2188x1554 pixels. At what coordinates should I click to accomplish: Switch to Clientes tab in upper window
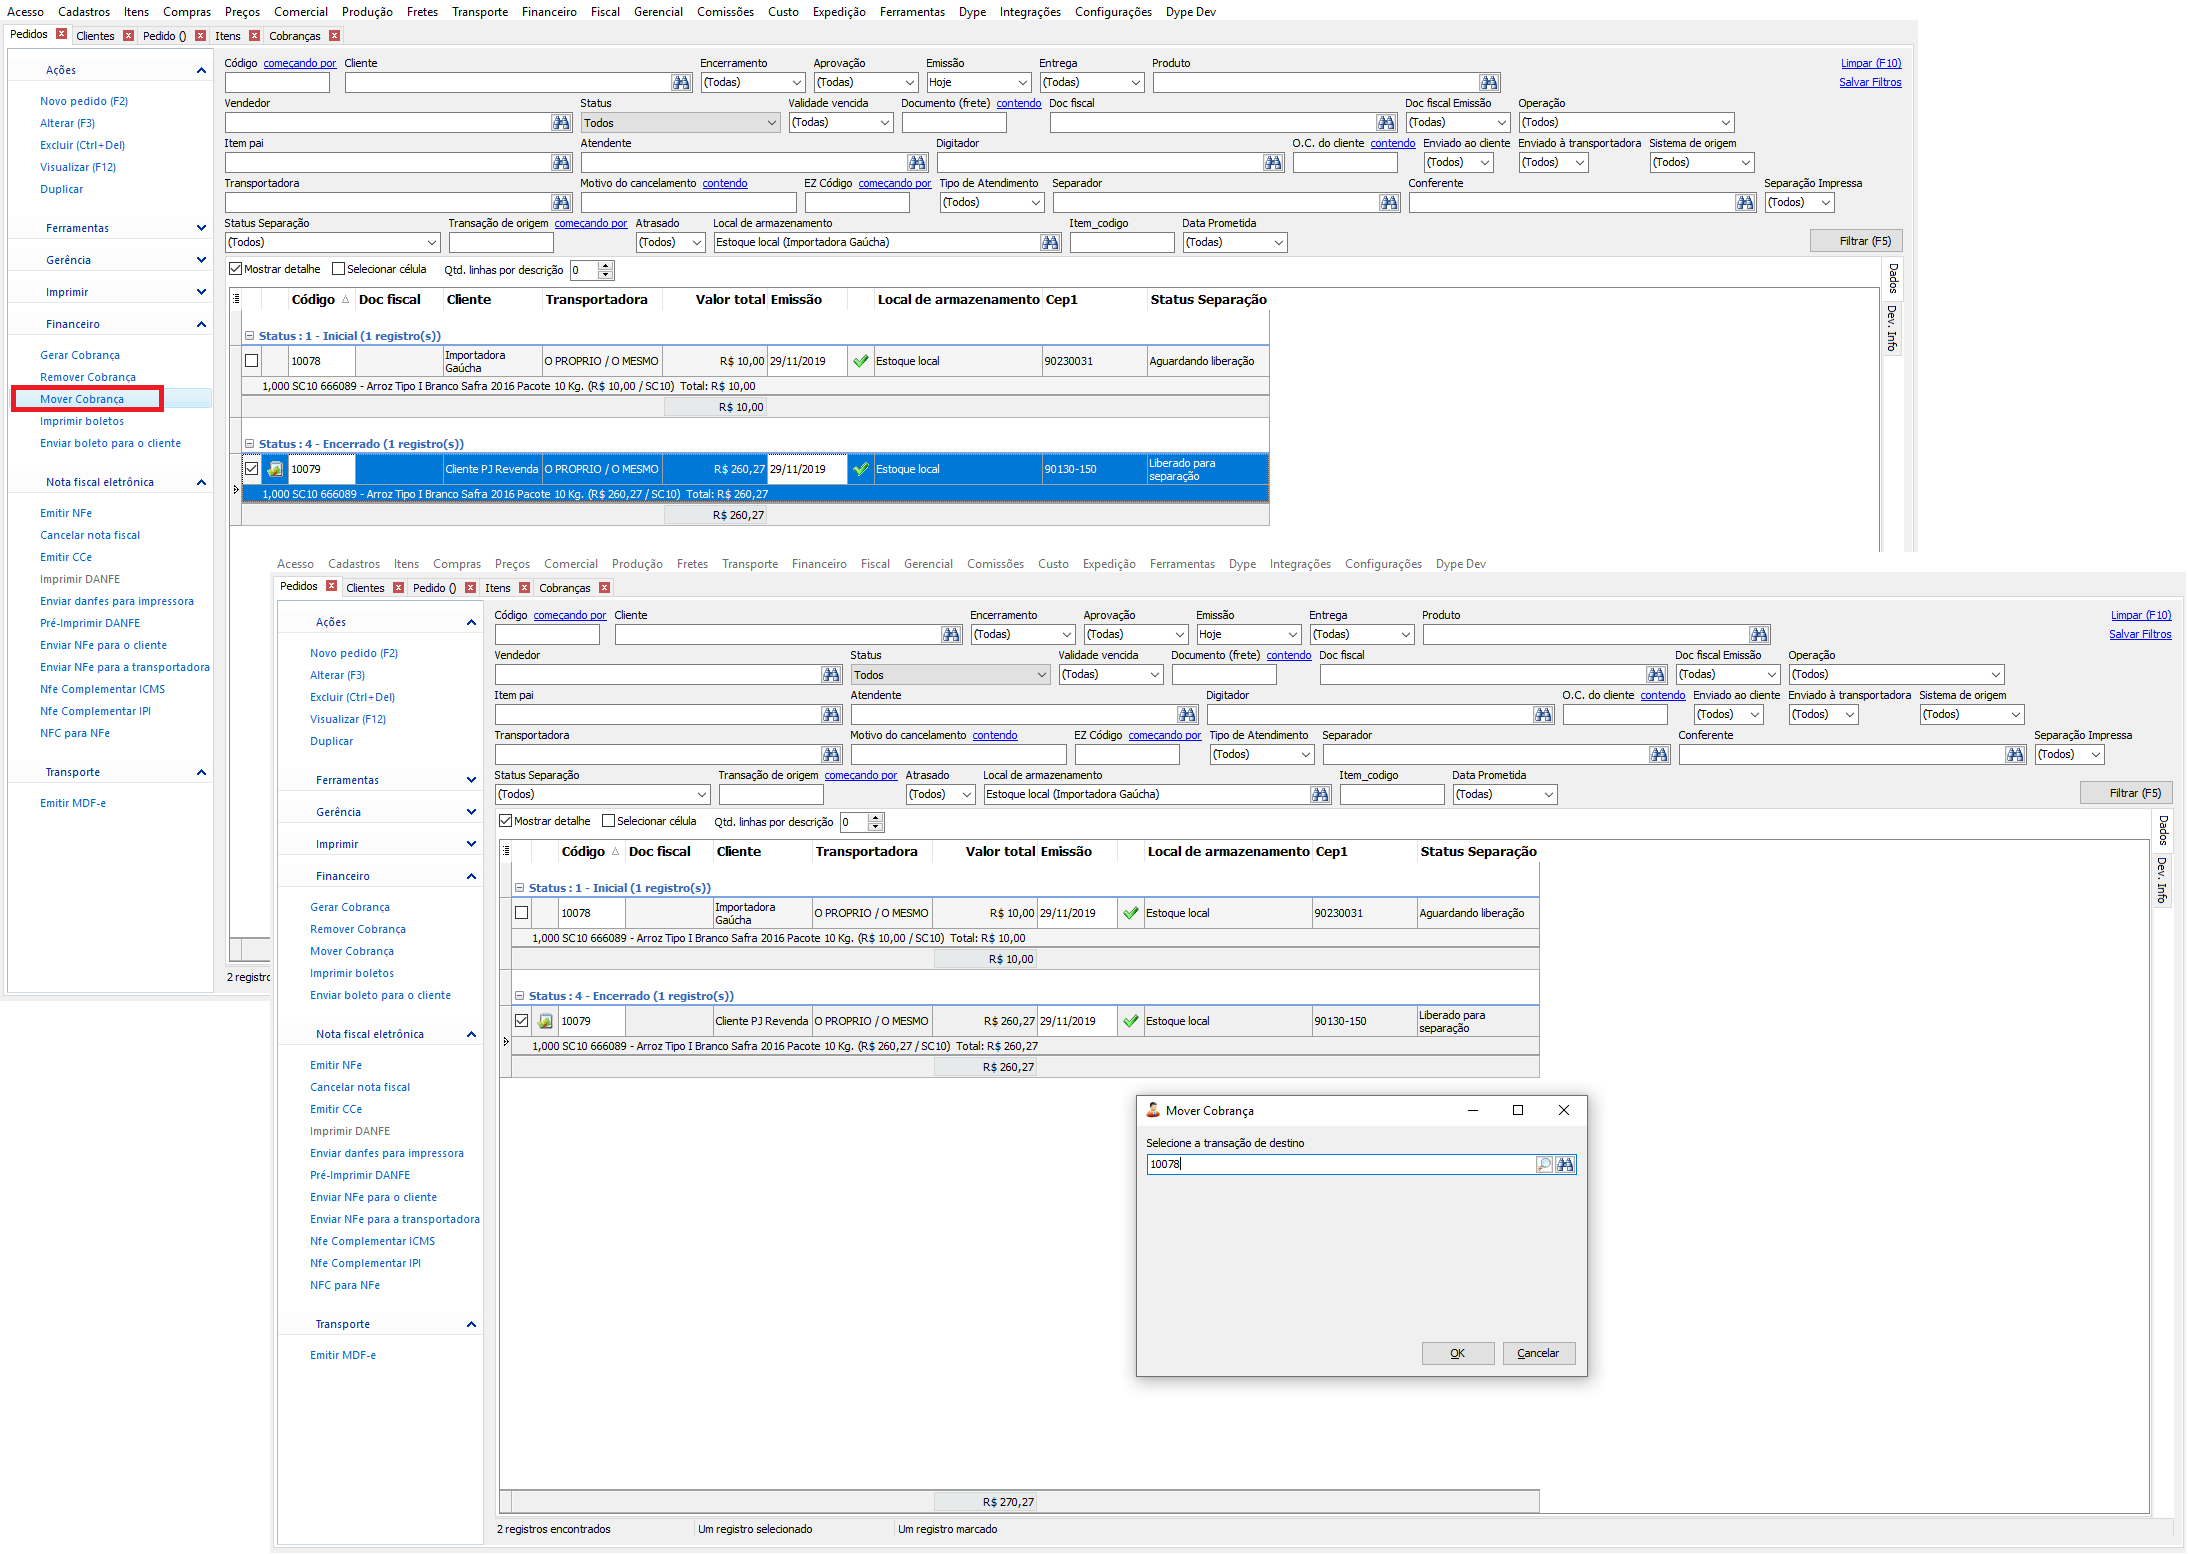point(95,36)
